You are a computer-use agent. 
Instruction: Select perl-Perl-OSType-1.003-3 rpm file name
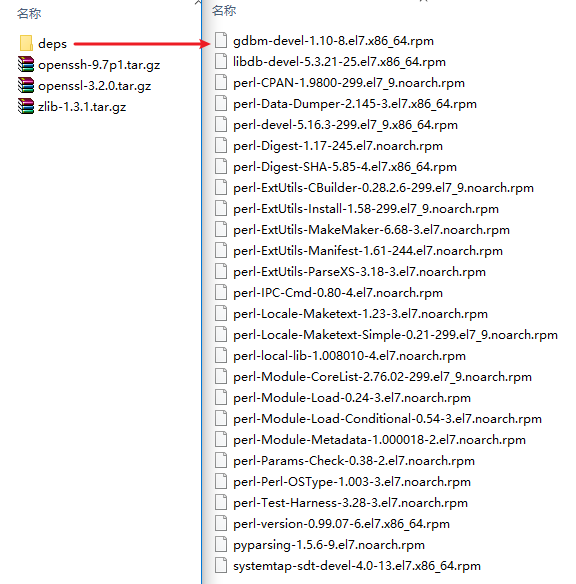352,482
